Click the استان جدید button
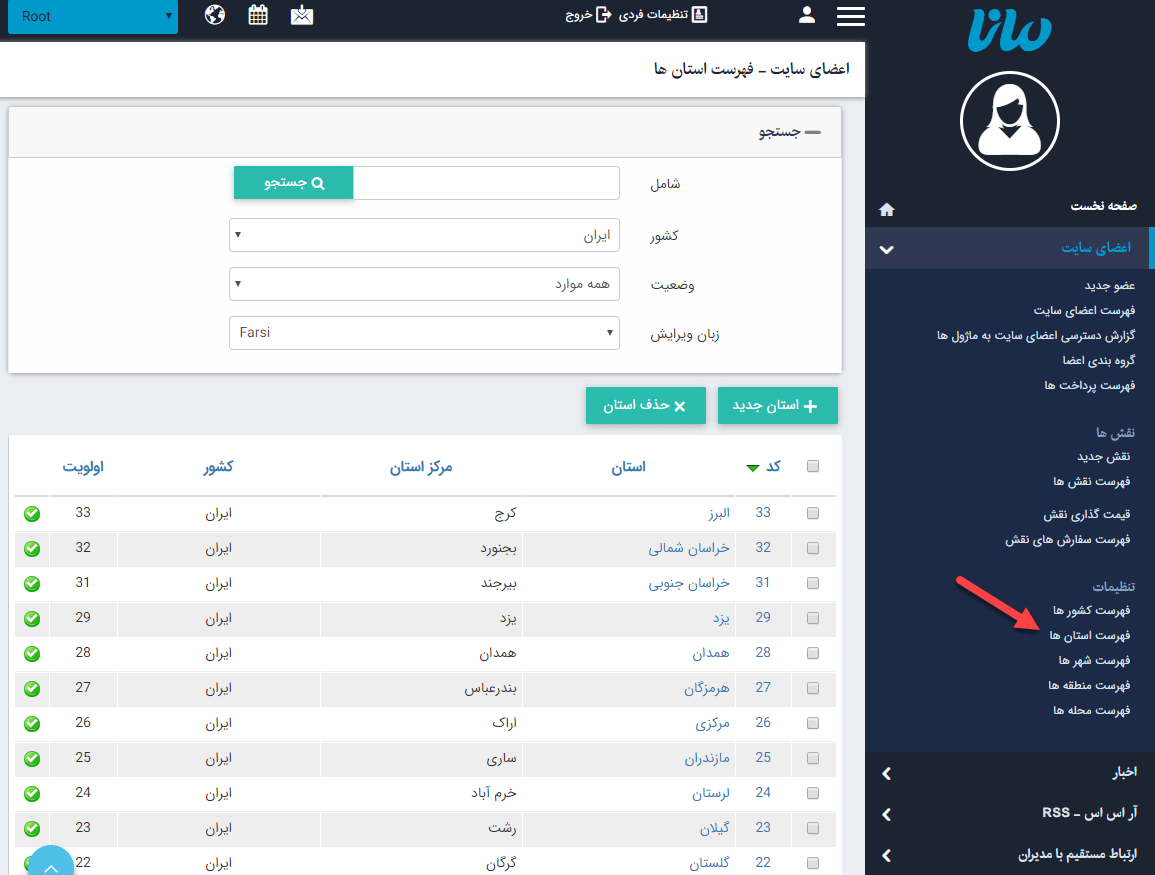Viewport: 1155px width, 875px height. coord(777,405)
